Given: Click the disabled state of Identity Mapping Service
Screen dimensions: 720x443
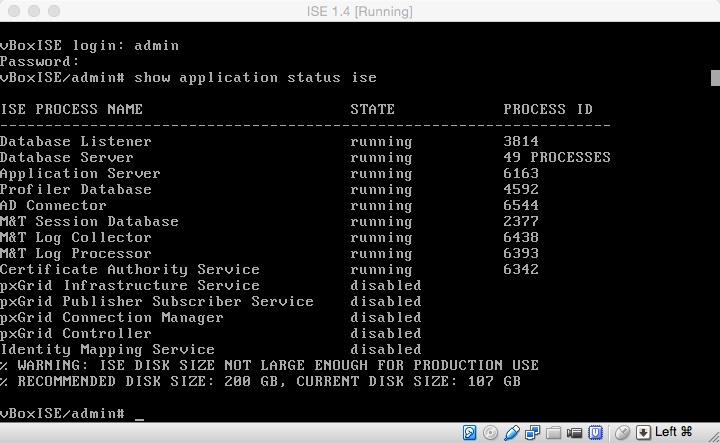Looking at the screenshot, I should 386,349.
